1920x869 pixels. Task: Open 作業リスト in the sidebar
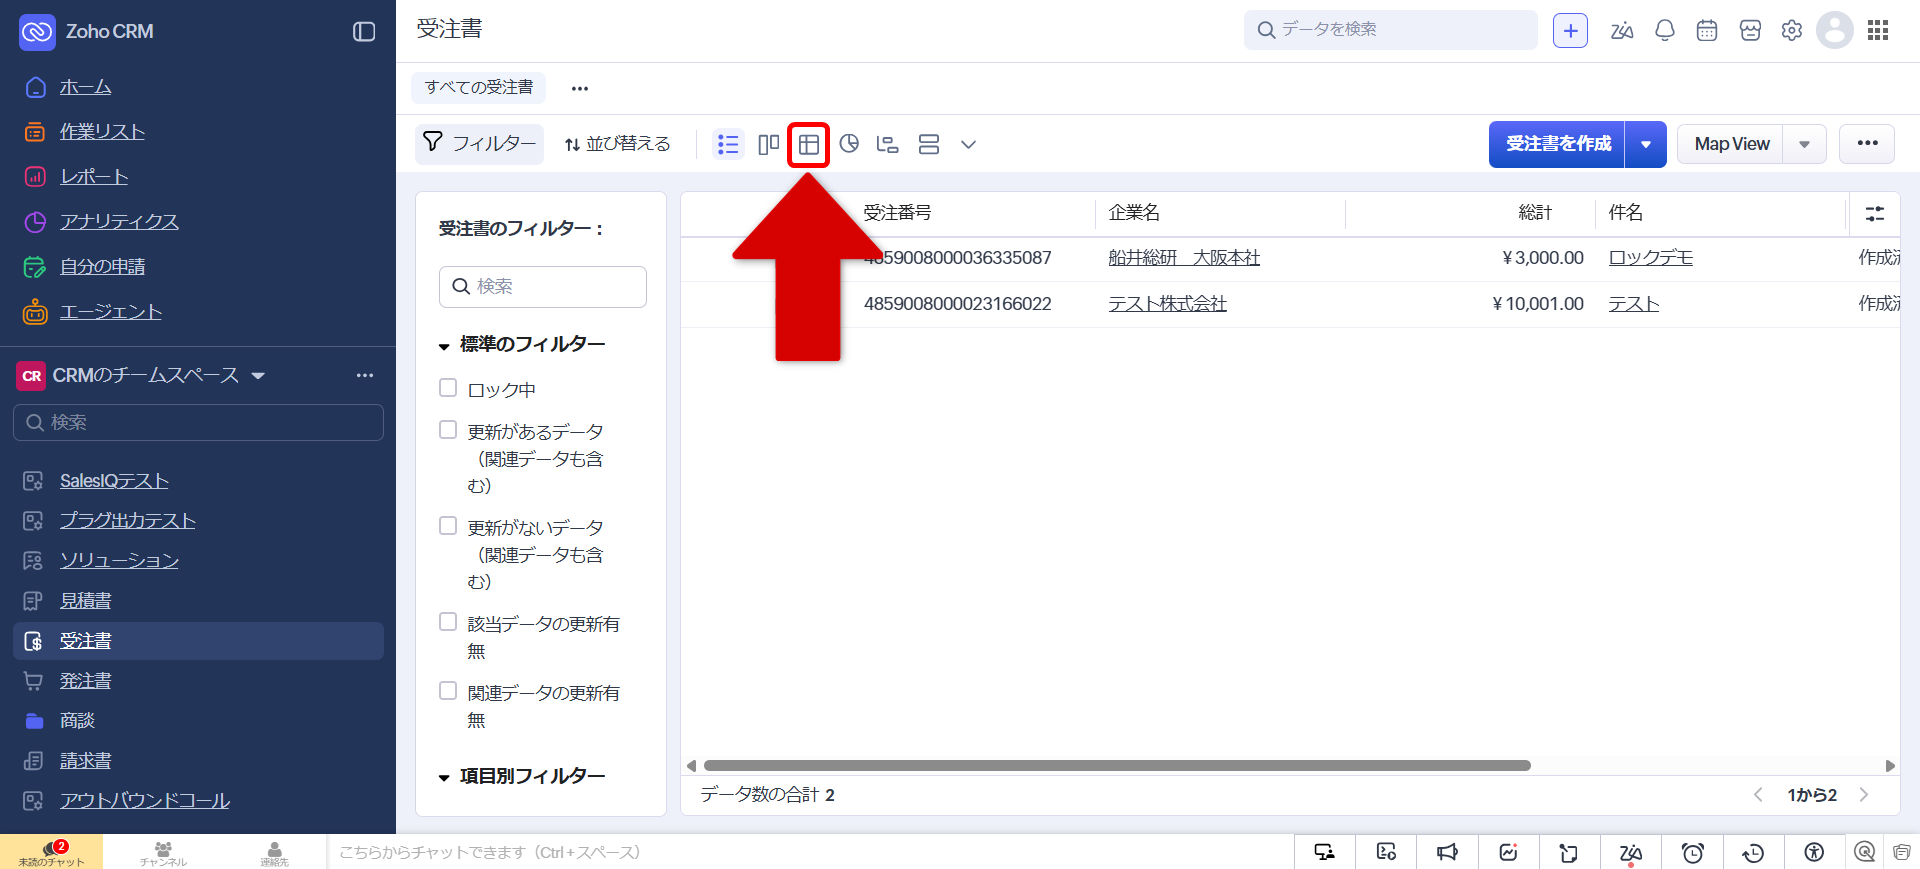tap(102, 132)
